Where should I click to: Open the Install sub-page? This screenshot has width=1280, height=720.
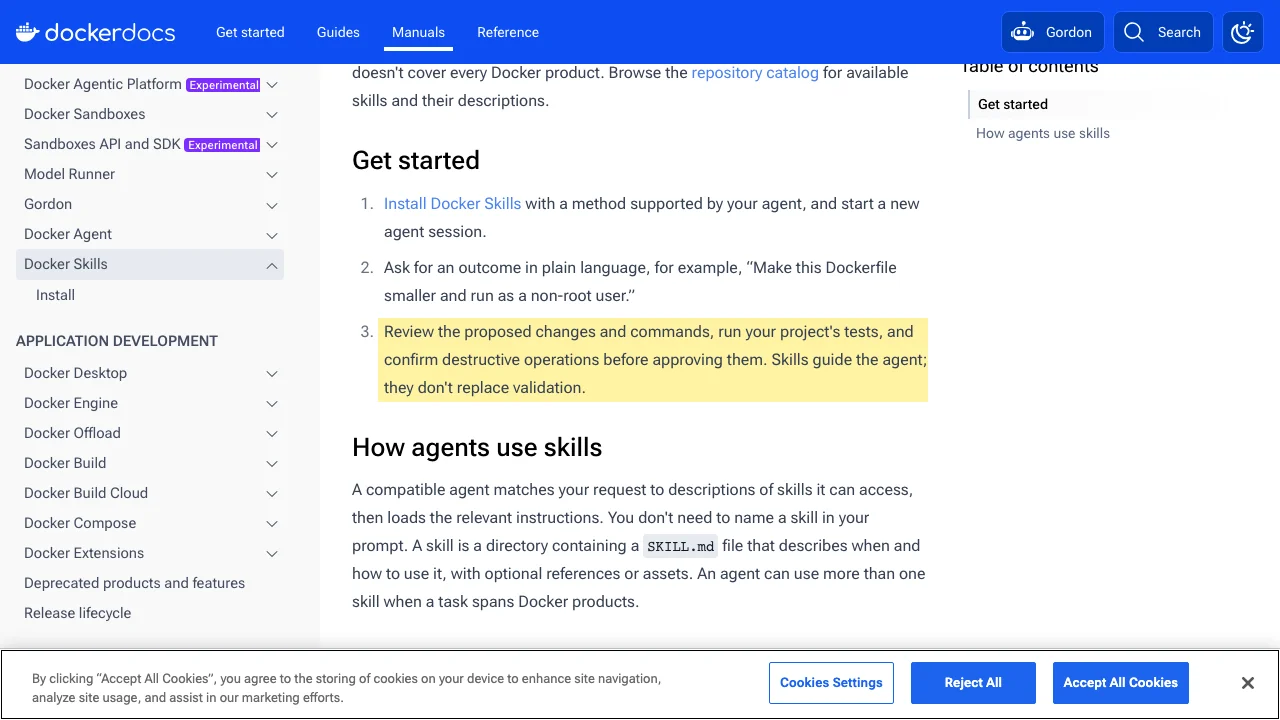pyautogui.click(x=55, y=295)
